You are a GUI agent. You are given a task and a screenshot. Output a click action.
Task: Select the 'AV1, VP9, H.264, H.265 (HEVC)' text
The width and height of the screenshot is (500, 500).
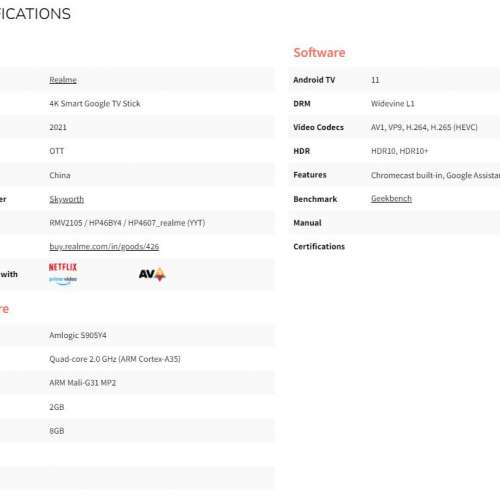424,127
